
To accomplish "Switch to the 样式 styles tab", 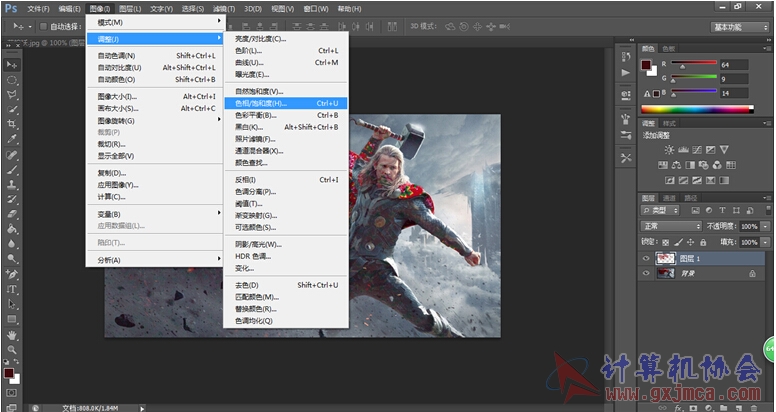I will click(669, 123).
